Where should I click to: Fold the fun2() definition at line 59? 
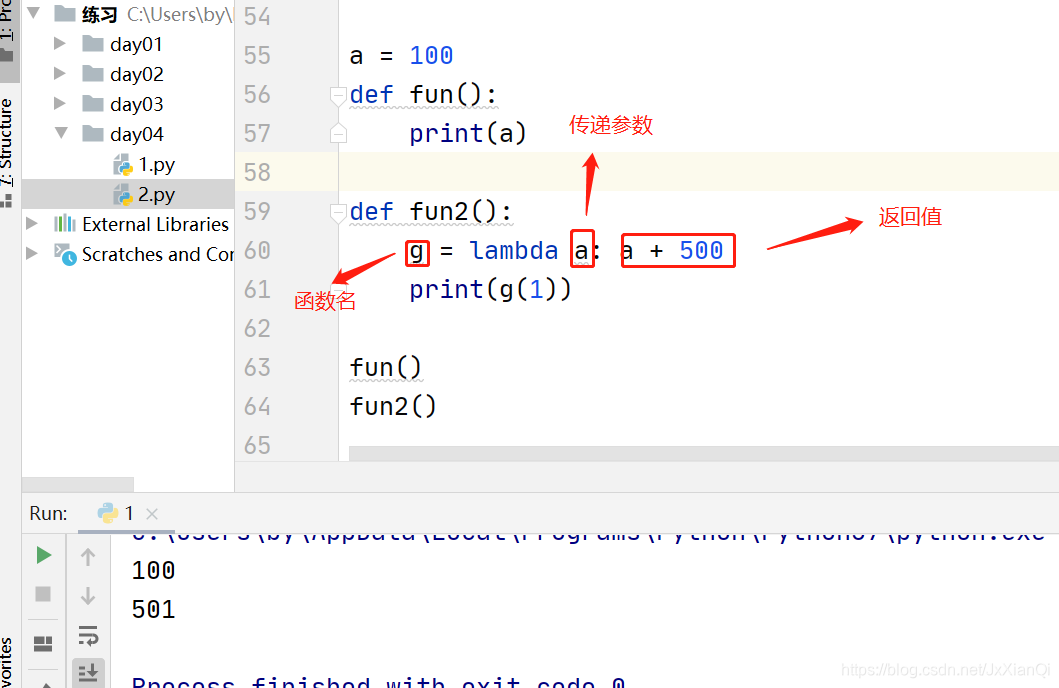338,213
